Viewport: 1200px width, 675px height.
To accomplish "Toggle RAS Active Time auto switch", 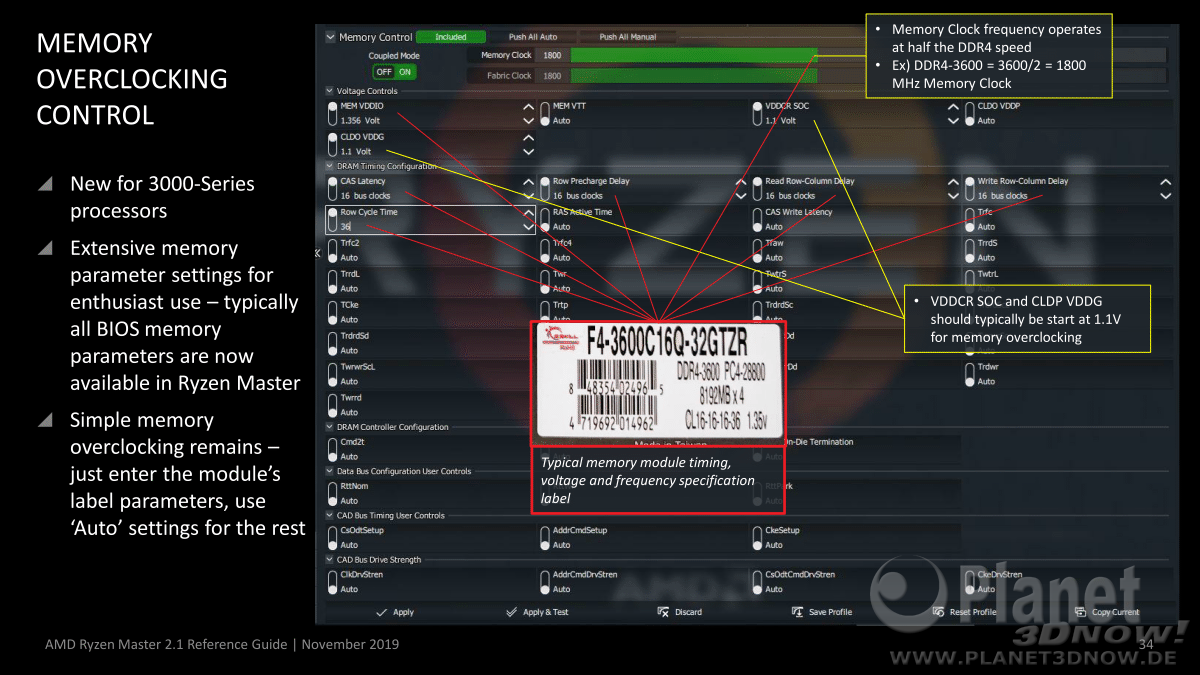I will (x=545, y=219).
